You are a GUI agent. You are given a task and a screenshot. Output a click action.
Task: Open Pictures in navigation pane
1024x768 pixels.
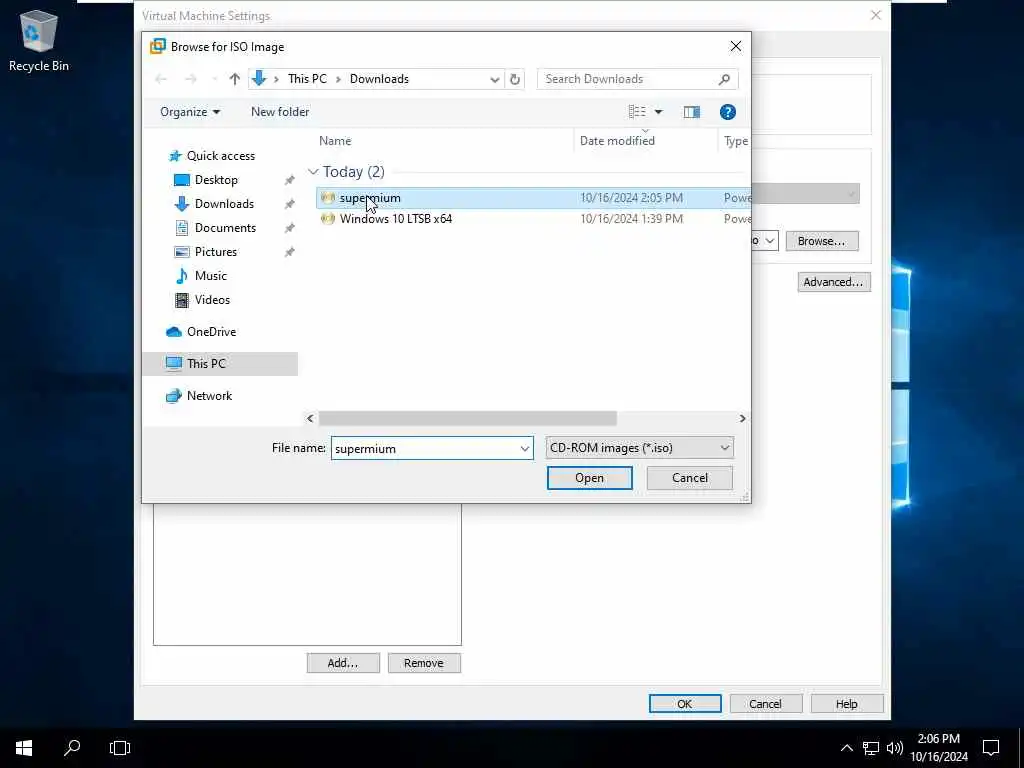click(x=216, y=252)
